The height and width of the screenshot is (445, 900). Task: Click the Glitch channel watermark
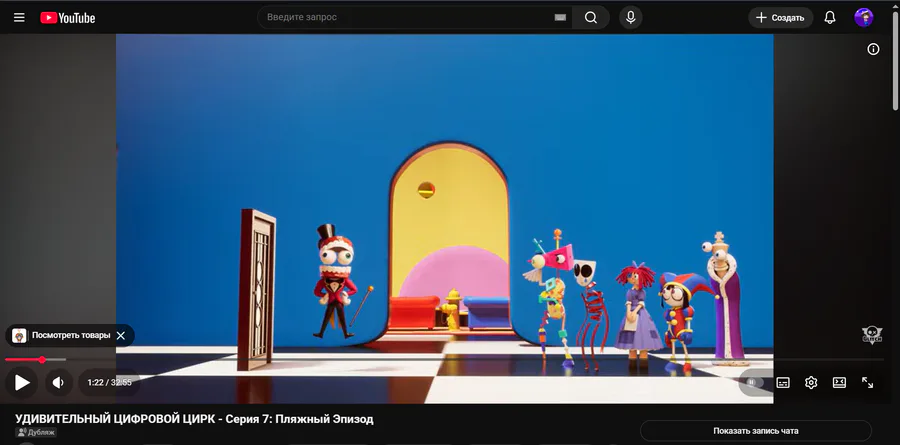click(872, 335)
